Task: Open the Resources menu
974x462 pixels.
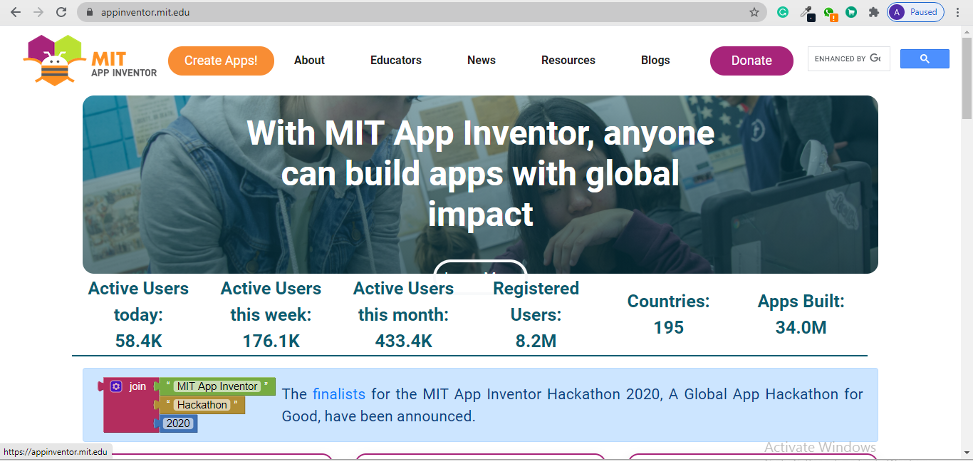Action: coord(568,60)
